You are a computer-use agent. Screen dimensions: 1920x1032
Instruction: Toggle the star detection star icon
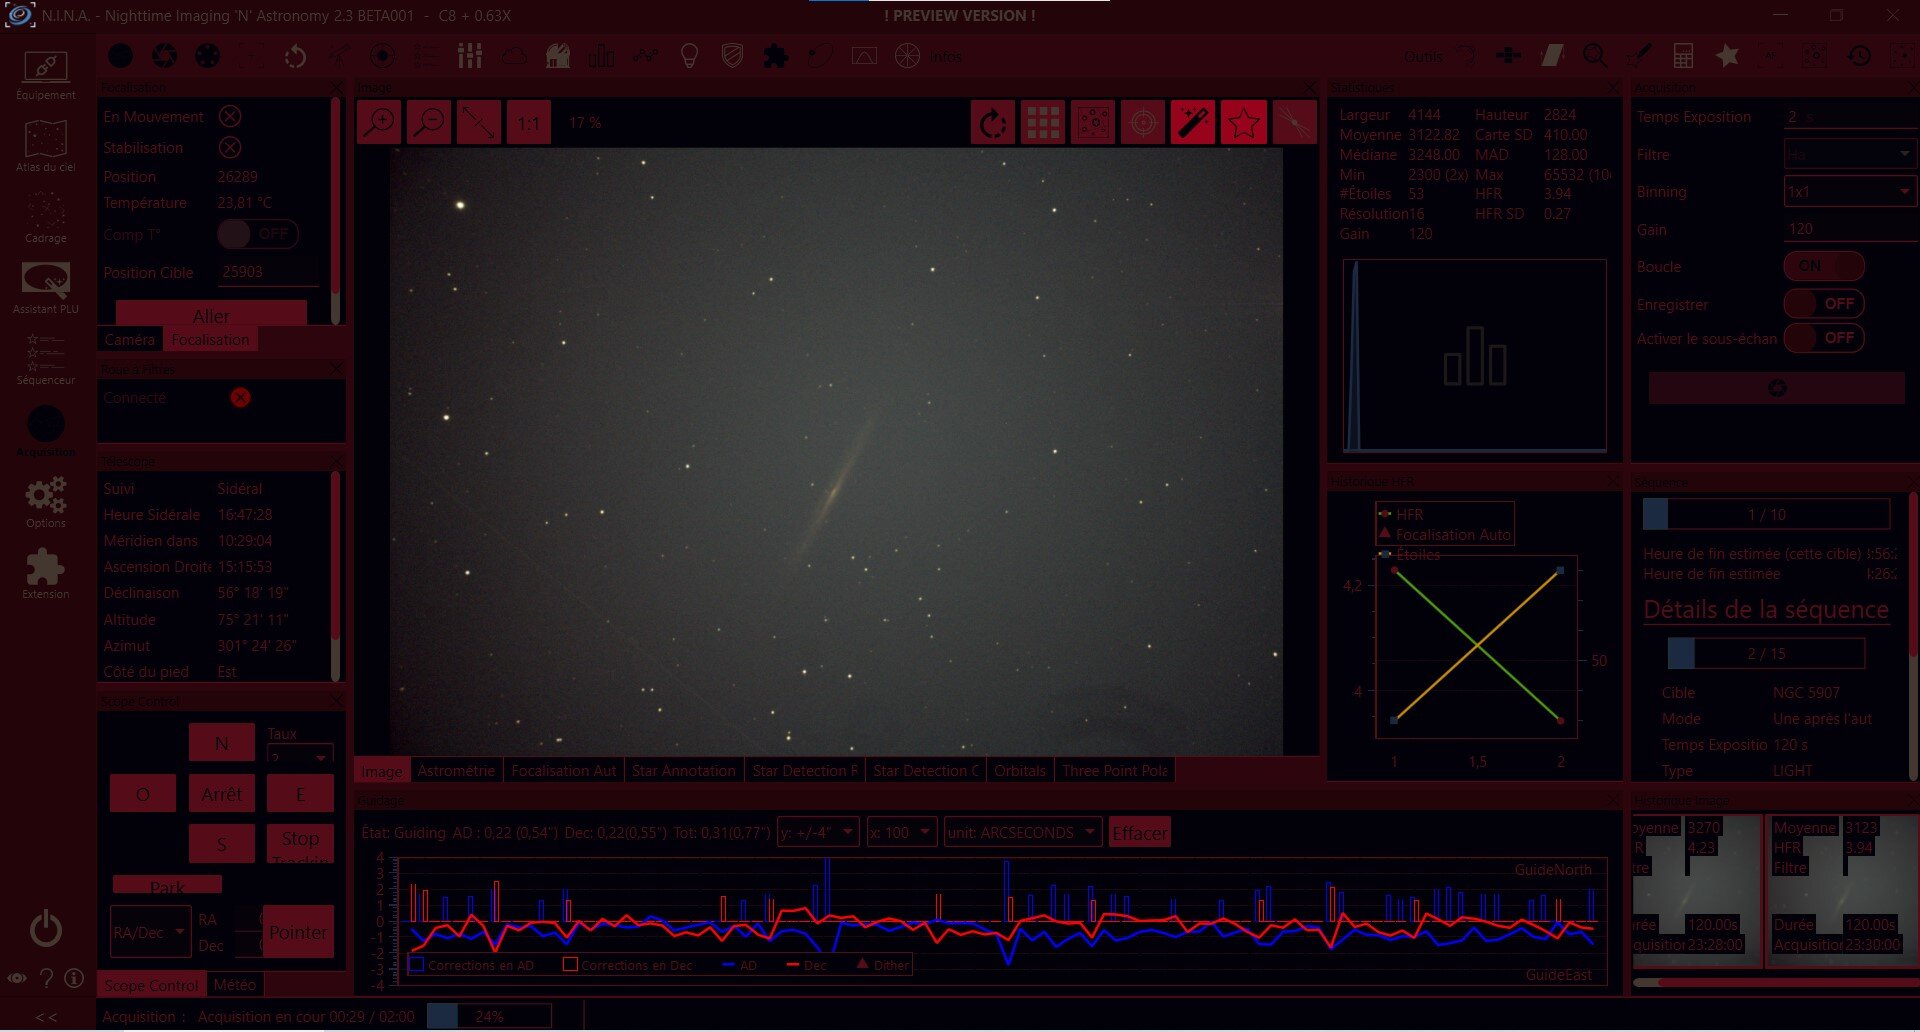1243,123
